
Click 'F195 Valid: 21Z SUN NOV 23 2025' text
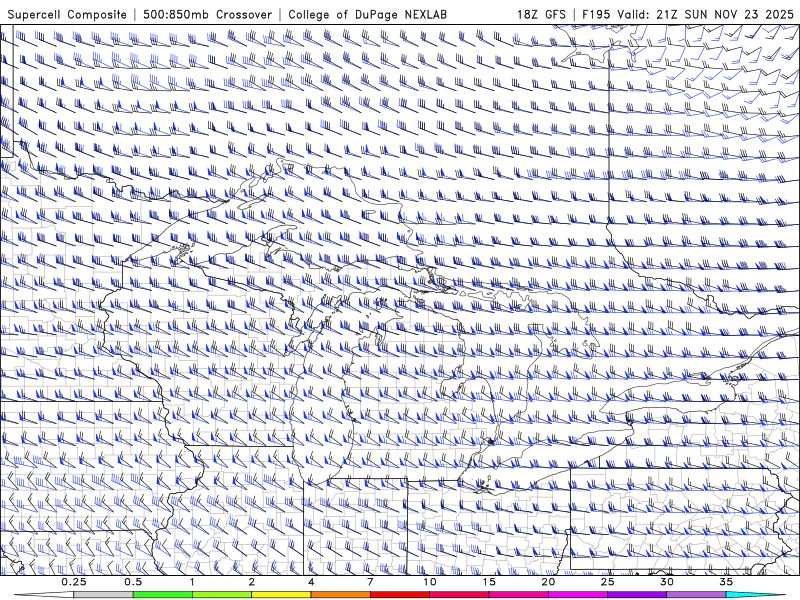pos(688,14)
